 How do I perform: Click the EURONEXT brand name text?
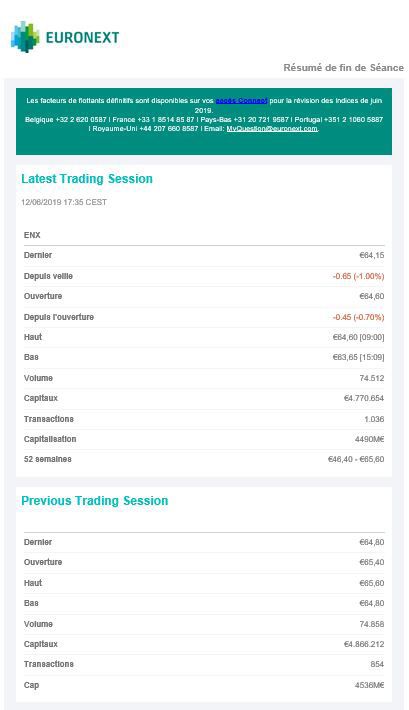[x=82, y=38]
